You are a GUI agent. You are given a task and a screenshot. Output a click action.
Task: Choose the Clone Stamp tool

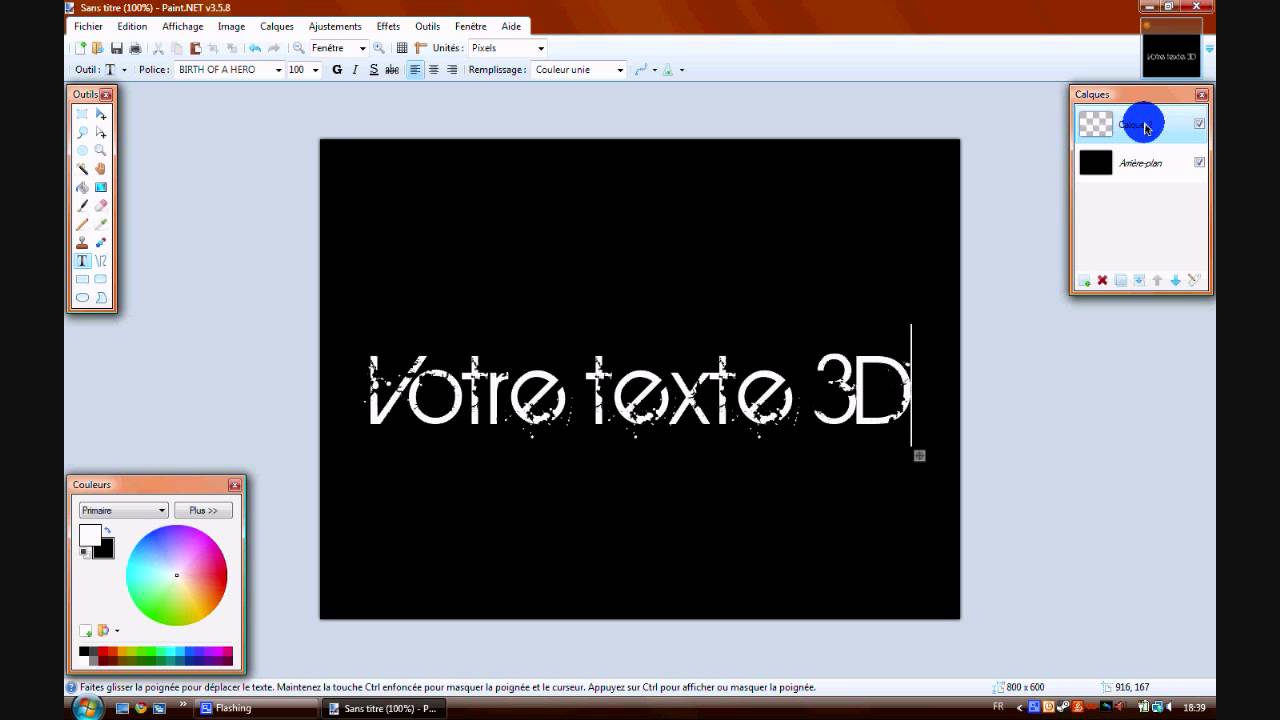(x=82, y=242)
